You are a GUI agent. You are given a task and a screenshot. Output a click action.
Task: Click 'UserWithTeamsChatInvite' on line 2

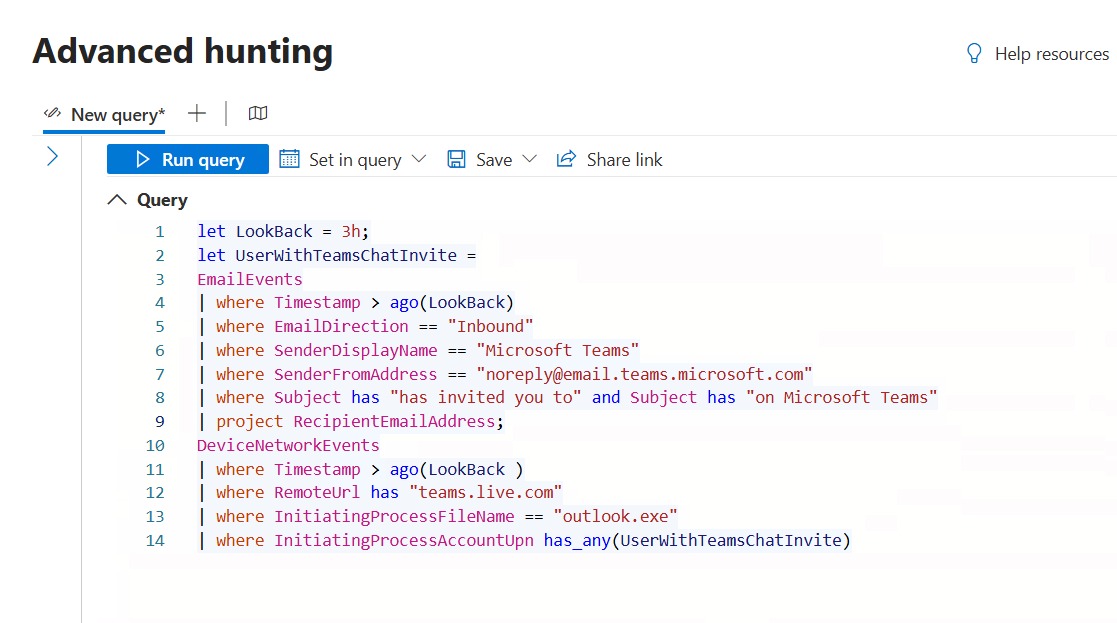tap(346, 255)
